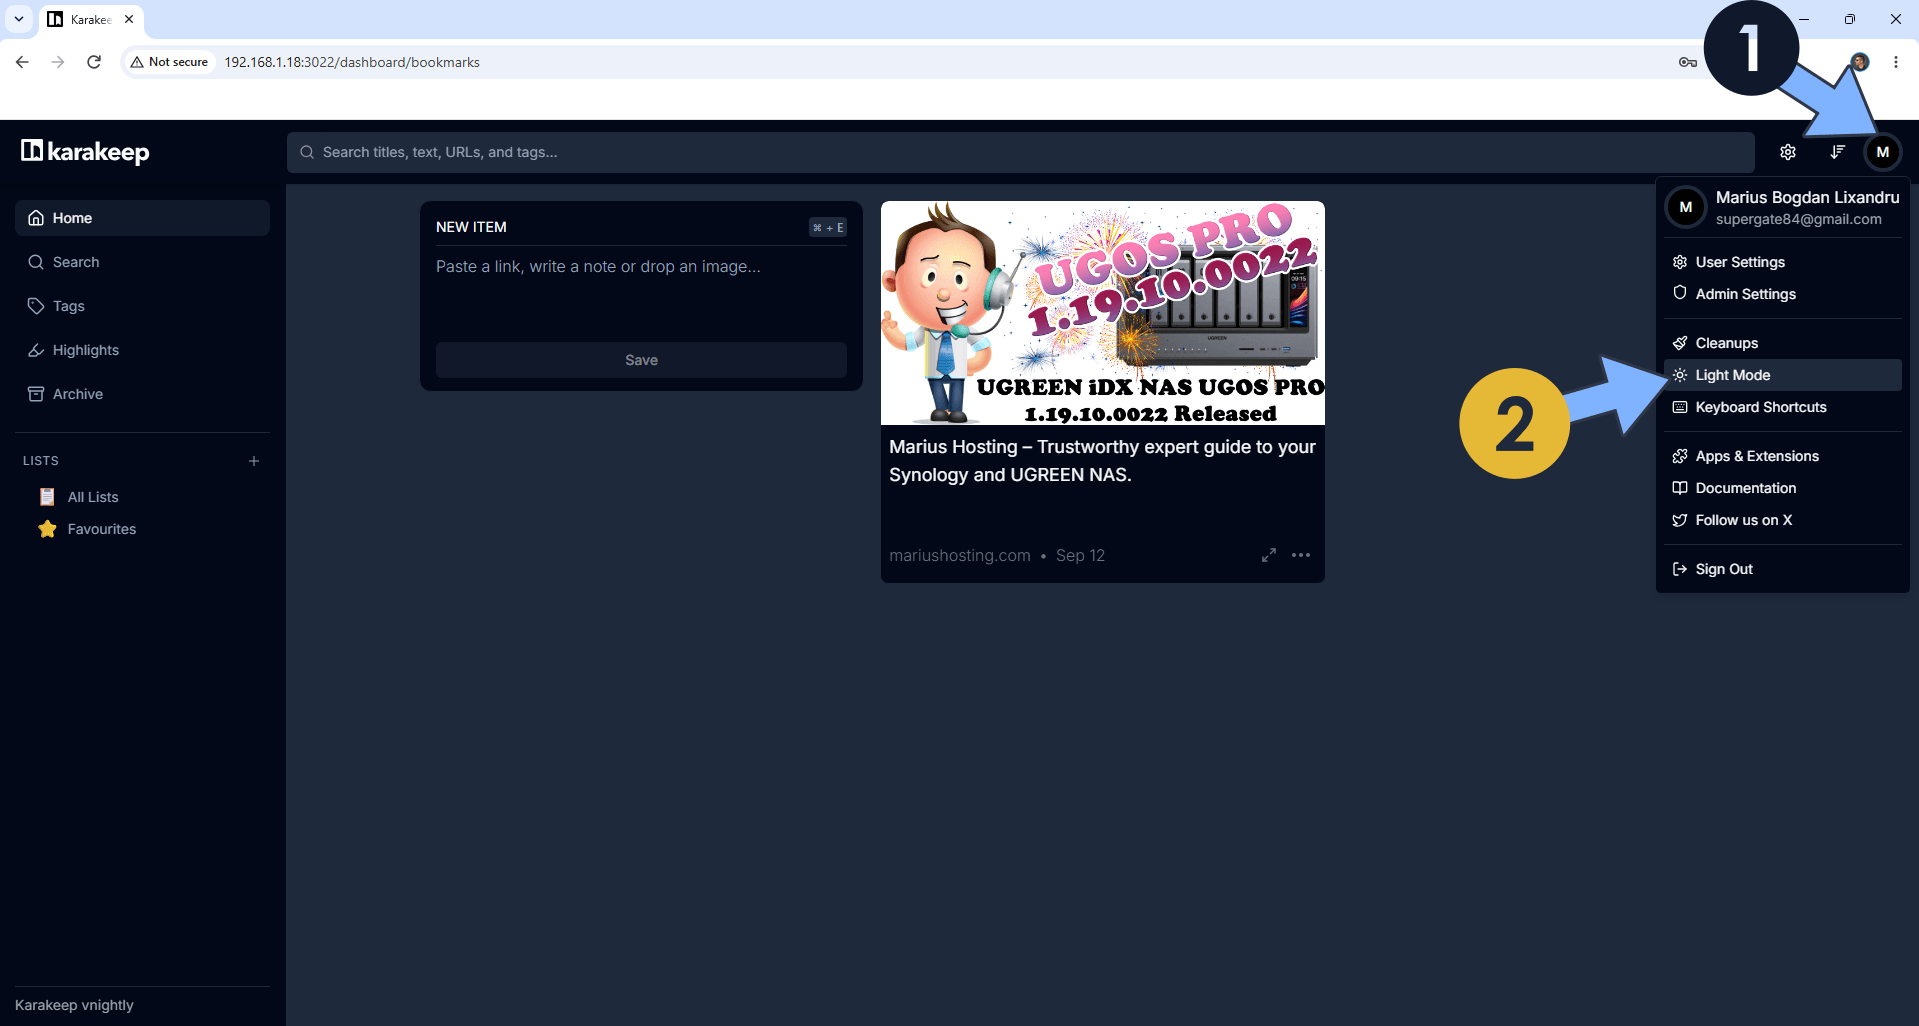Open the Marius Hosting bookmark title
Viewport: 1919px width, 1026px height.
click(1102, 461)
